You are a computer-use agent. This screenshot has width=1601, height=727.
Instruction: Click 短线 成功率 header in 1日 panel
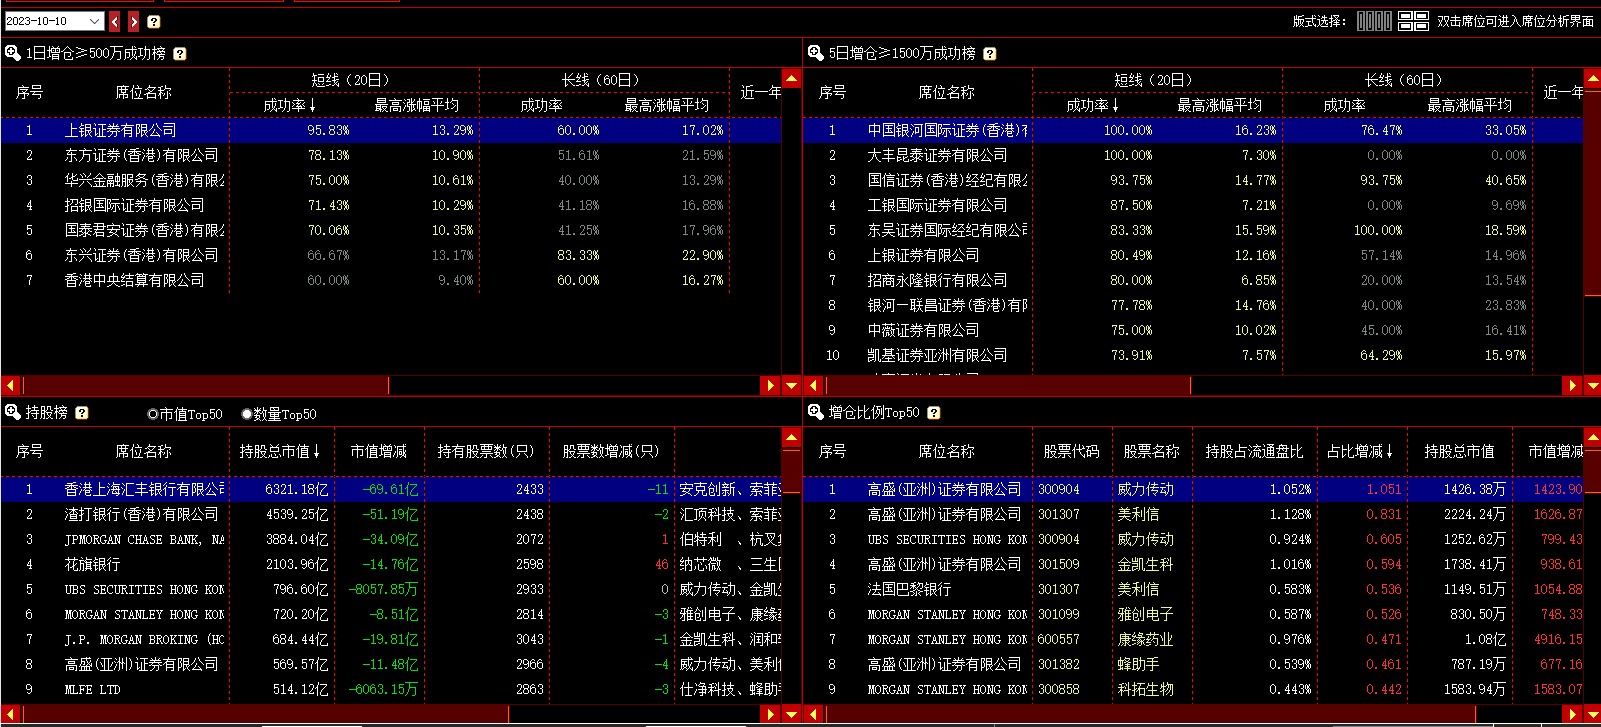pyautogui.click(x=289, y=105)
